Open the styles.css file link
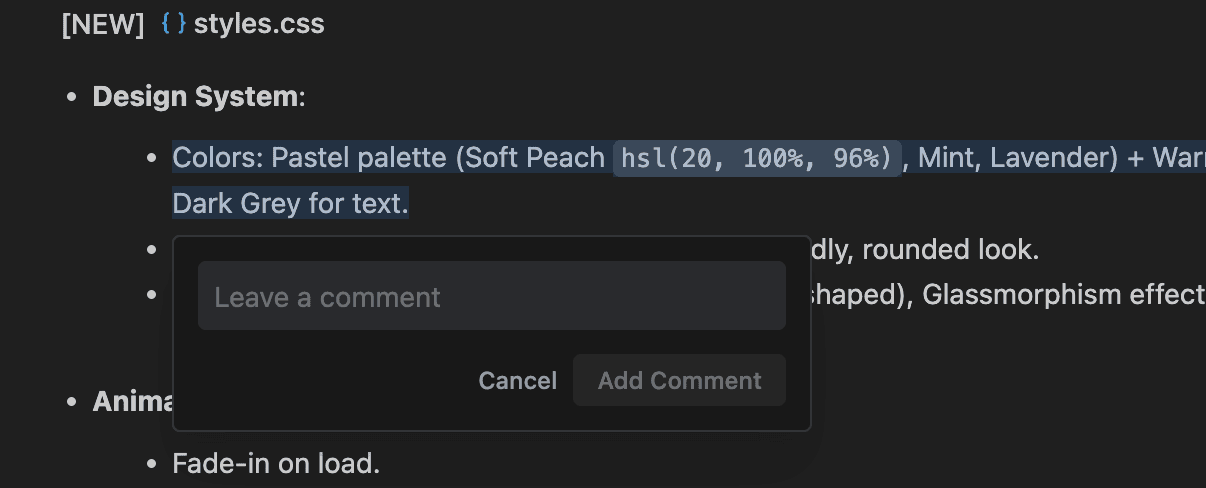This screenshot has height=488, width=1206. click(259, 25)
